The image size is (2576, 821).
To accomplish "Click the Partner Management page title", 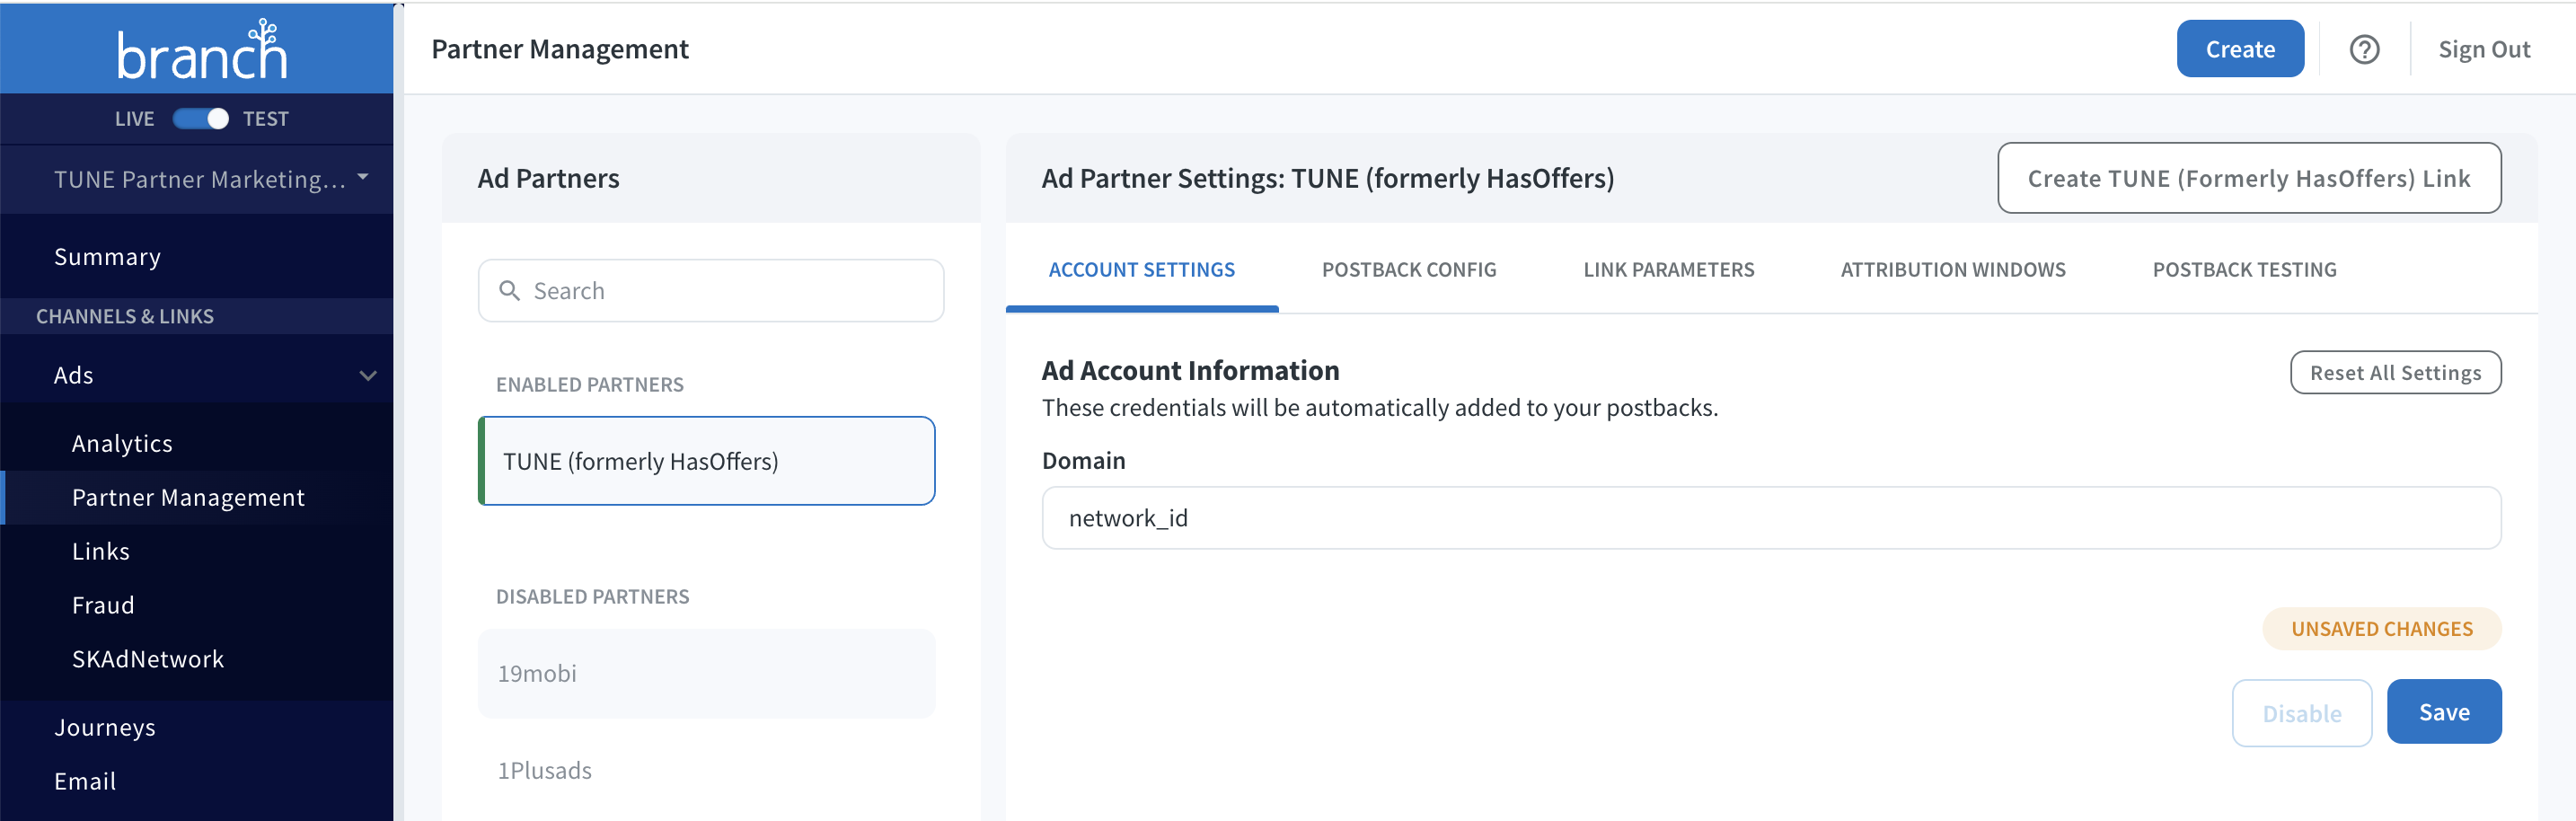I will pyautogui.click(x=560, y=49).
